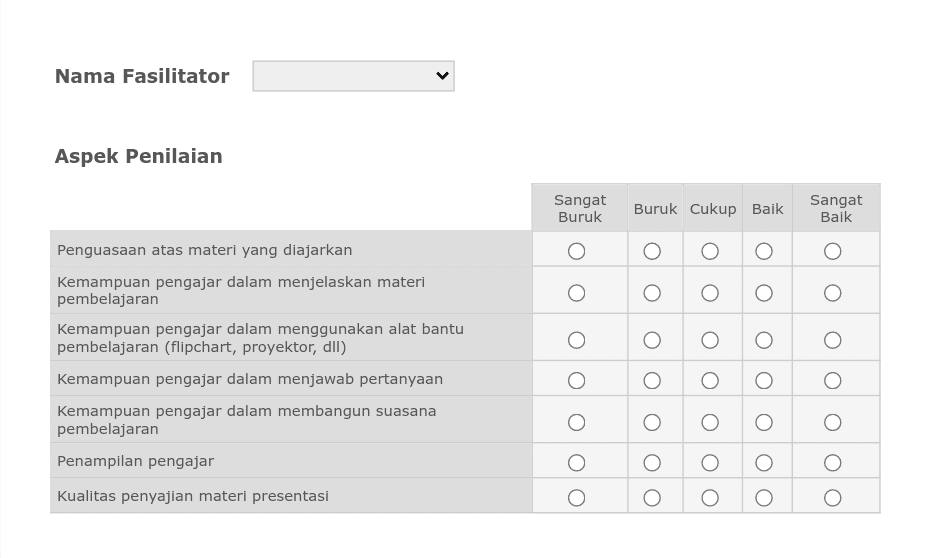Select Buruk for menjawab pertanyaan

click(x=652, y=381)
